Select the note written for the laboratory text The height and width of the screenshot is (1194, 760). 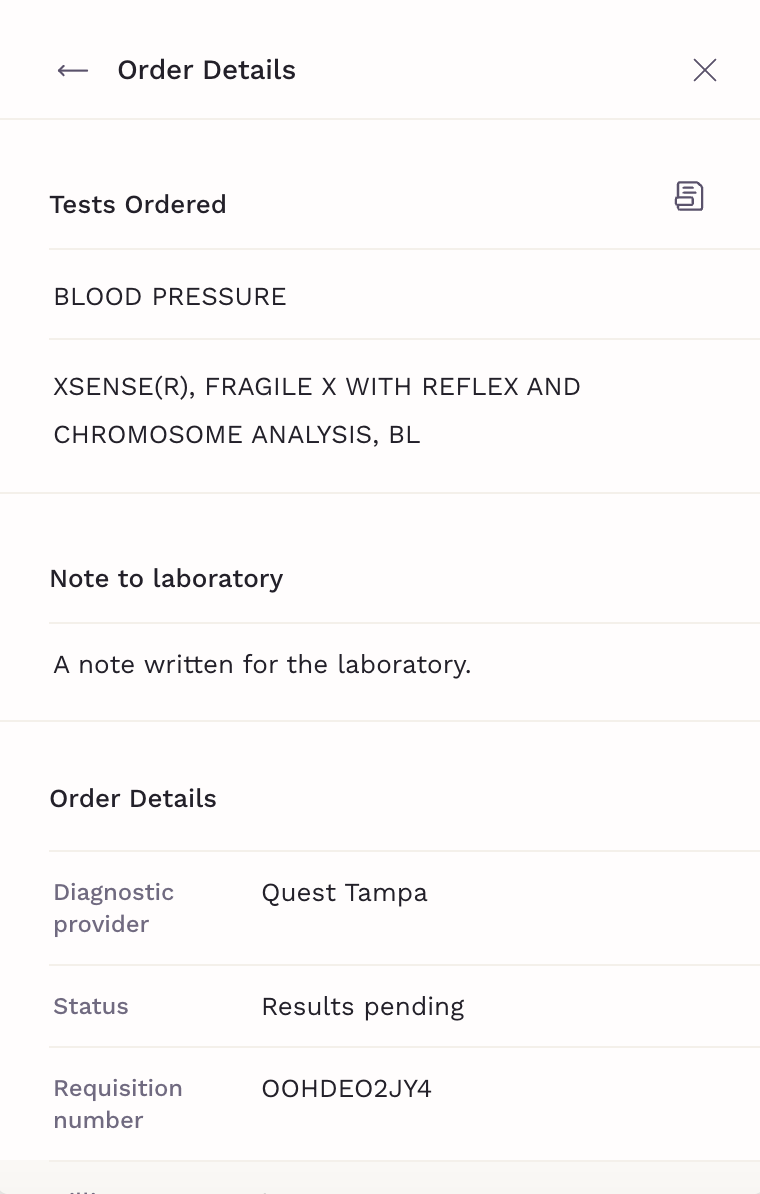(x=262, y=665)
